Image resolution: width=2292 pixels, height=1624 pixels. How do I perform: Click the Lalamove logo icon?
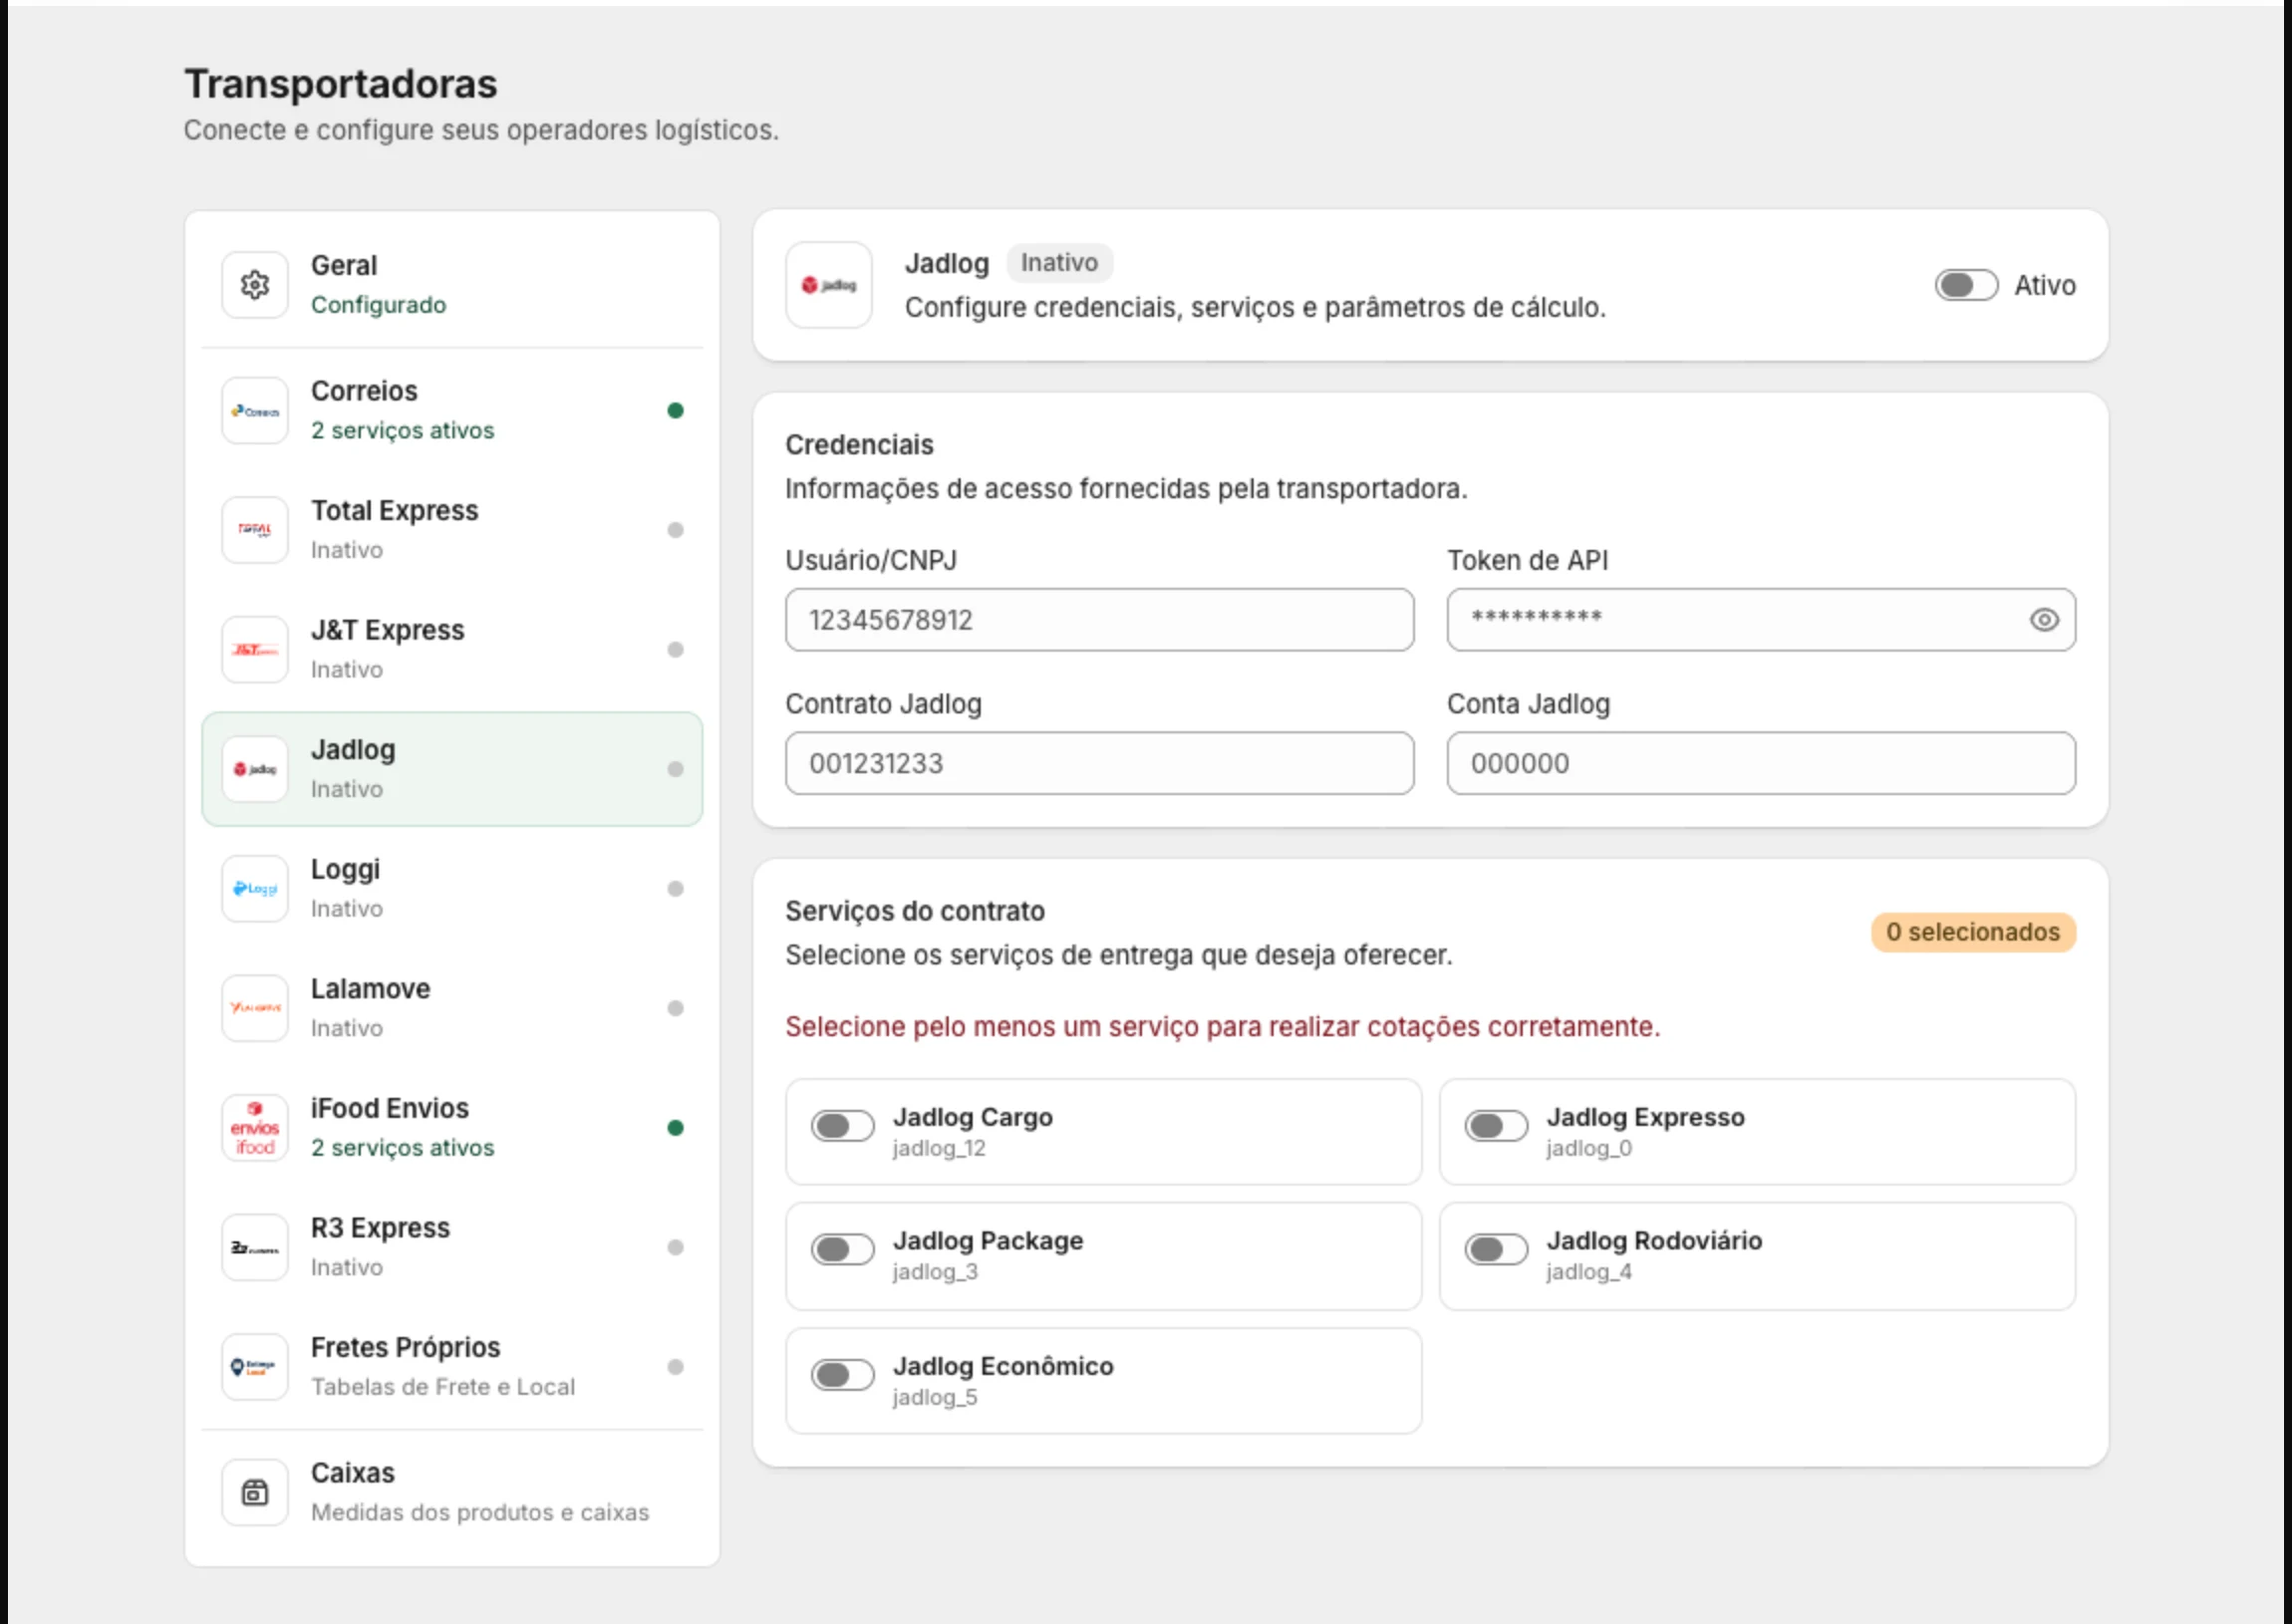255,1008
